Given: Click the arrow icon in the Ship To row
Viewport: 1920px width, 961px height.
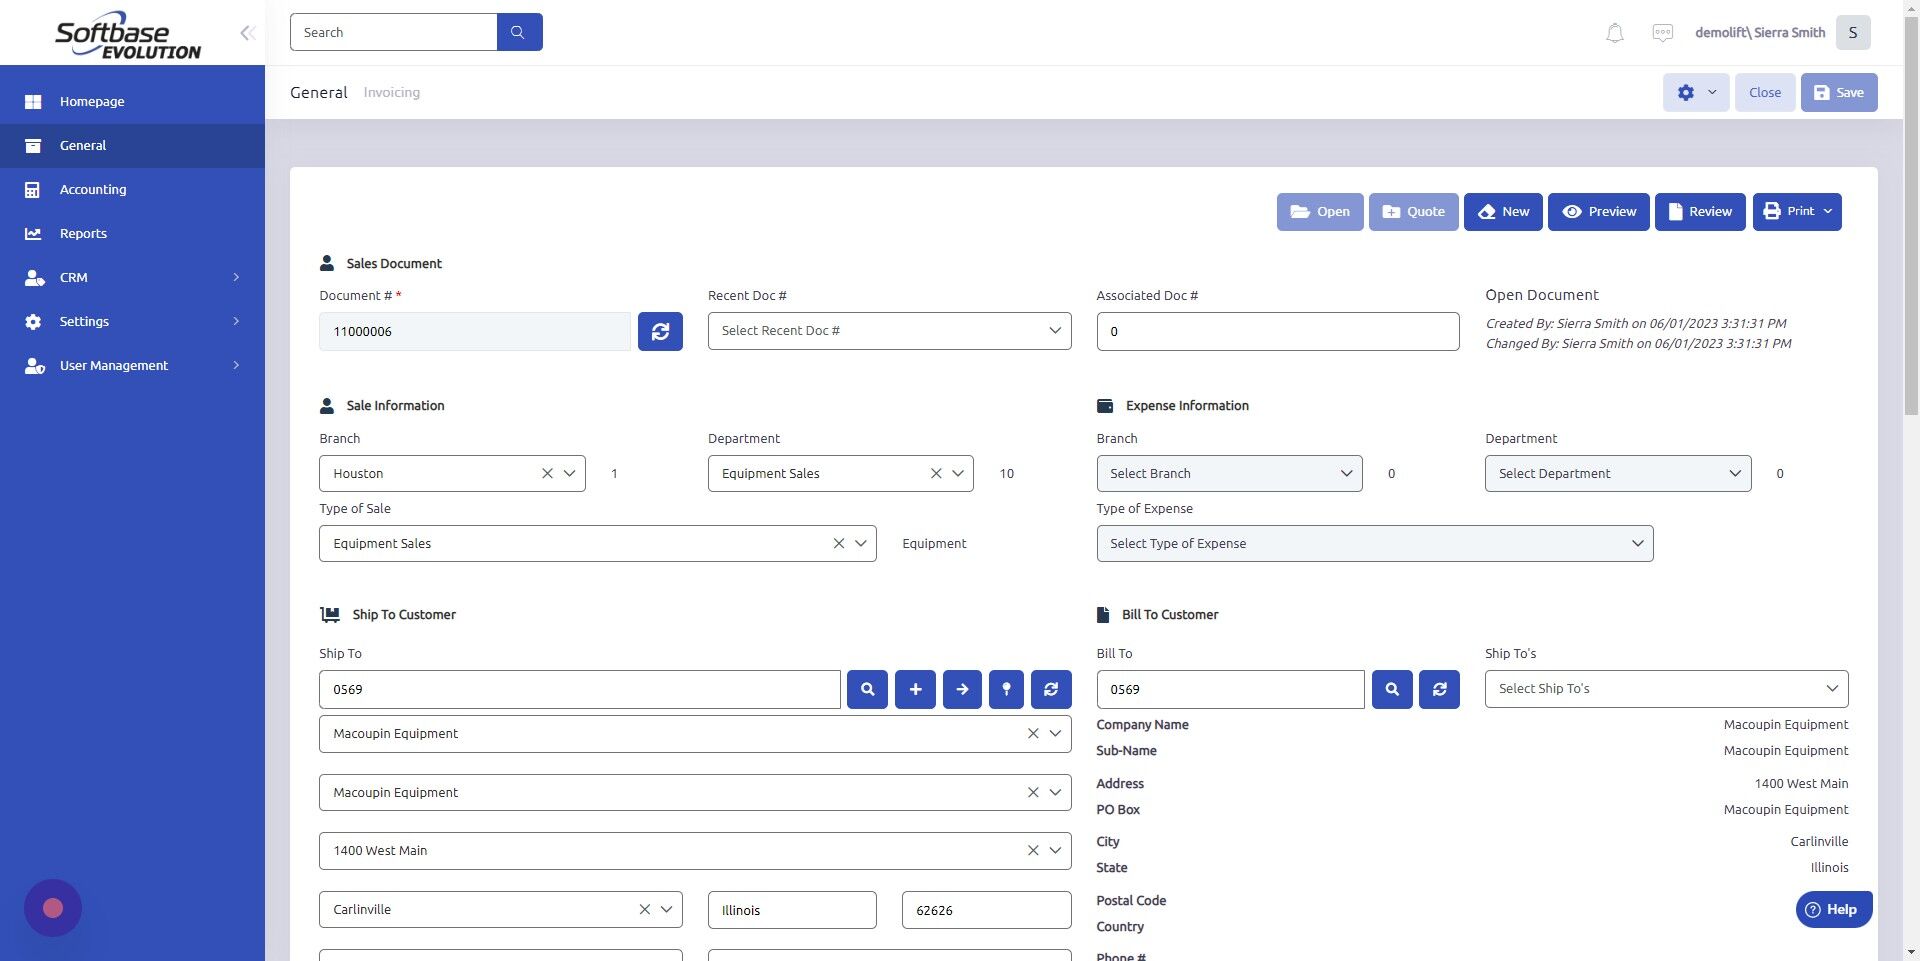Looking at the screenshot, I should tap(962, 689).
